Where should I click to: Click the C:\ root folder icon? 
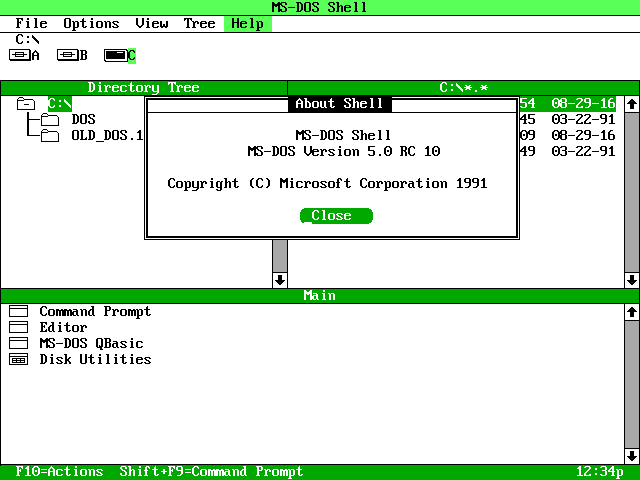[x=27, y=104]
